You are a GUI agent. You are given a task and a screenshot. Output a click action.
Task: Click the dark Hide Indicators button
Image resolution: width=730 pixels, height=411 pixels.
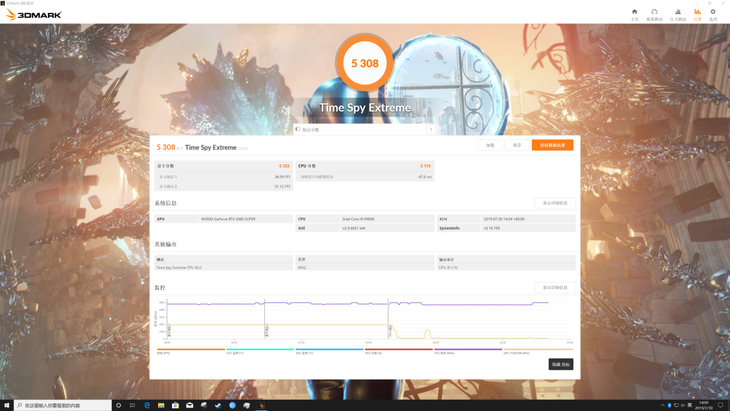pos(561,364)
